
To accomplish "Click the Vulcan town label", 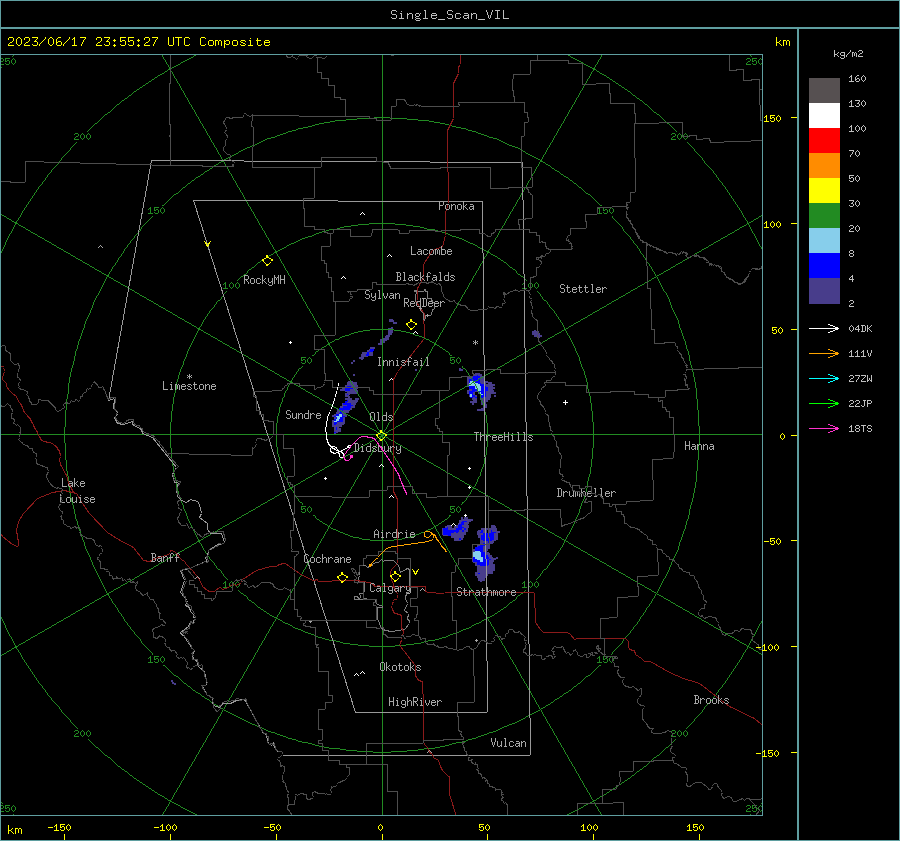I will (x=508, y=743).
